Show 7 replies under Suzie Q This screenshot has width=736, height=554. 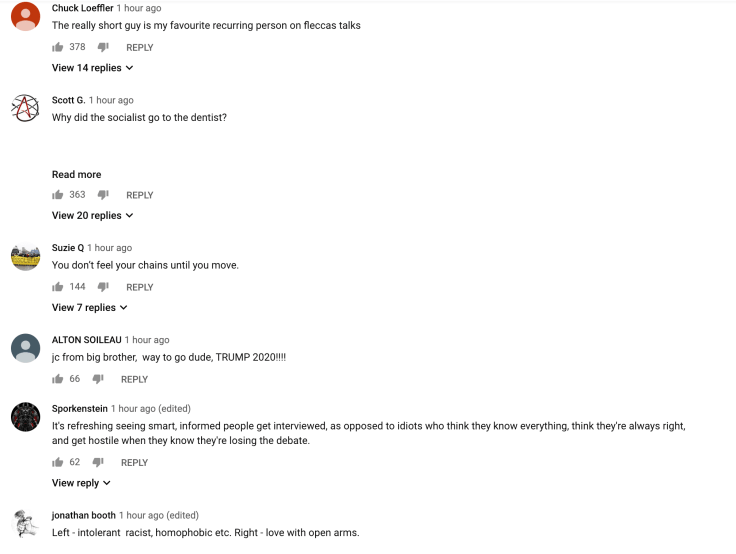tap(90, 308)
